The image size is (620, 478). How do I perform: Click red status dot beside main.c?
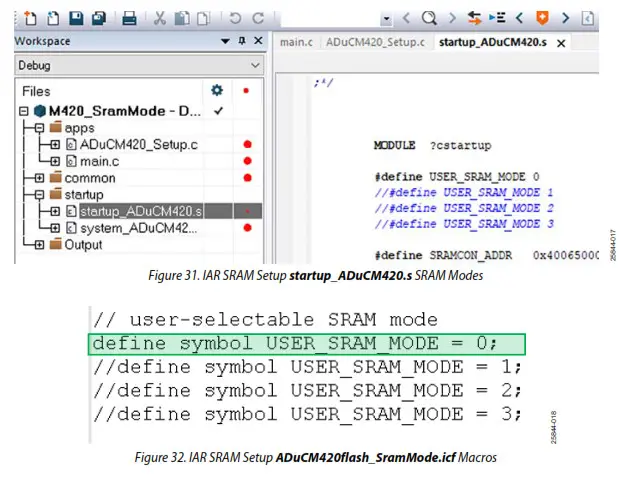[248, 161]
